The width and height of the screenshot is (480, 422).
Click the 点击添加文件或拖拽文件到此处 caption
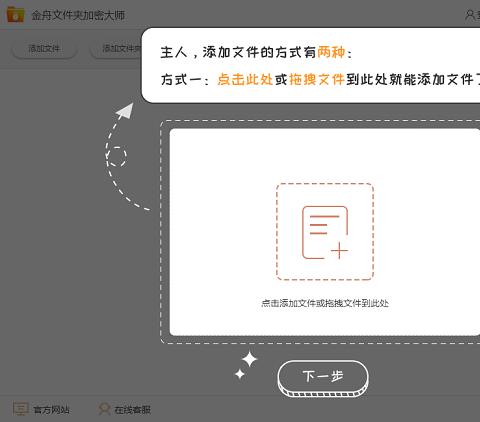[x=325, y=303]
